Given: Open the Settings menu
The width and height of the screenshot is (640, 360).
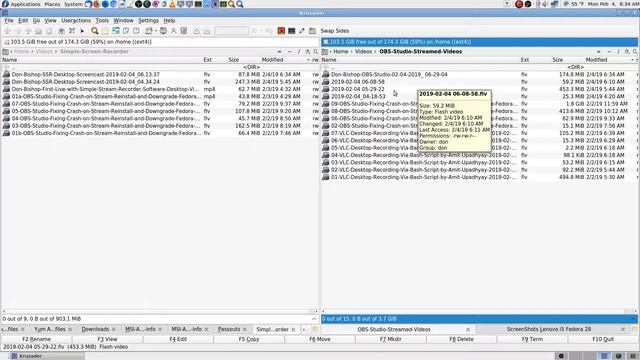Looking at the screenshot, I should tap(148, 20).
